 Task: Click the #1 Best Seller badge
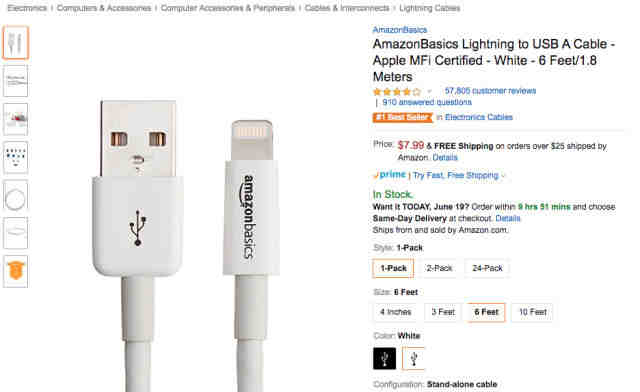[402, 117]
